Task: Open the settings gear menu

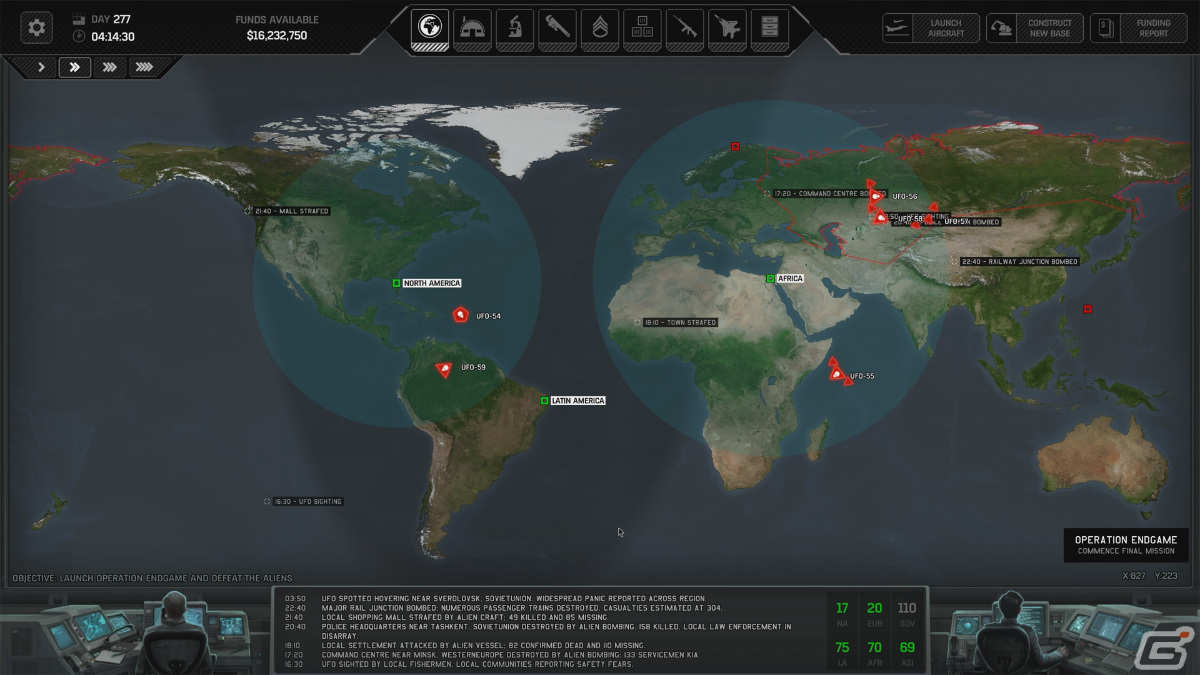Action: click(x=37, y=27)
